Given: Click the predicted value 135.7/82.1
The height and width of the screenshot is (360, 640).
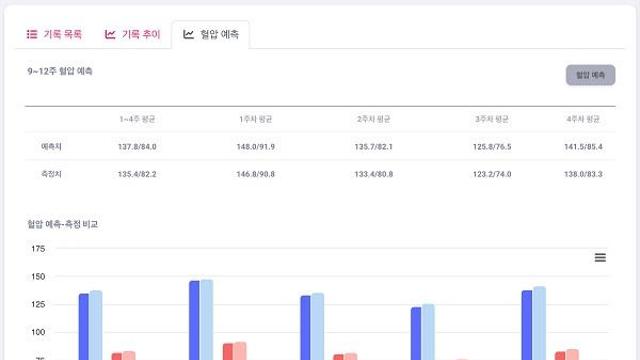Looking at the screenshot, I should pos(373,147).
